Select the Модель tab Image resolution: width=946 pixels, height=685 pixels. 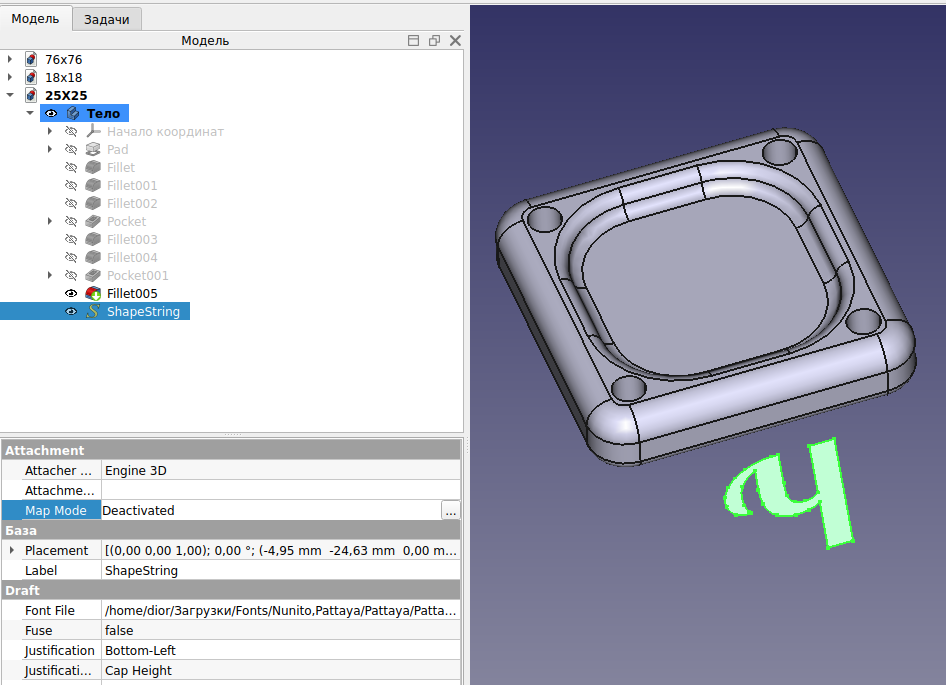point(35,18)
